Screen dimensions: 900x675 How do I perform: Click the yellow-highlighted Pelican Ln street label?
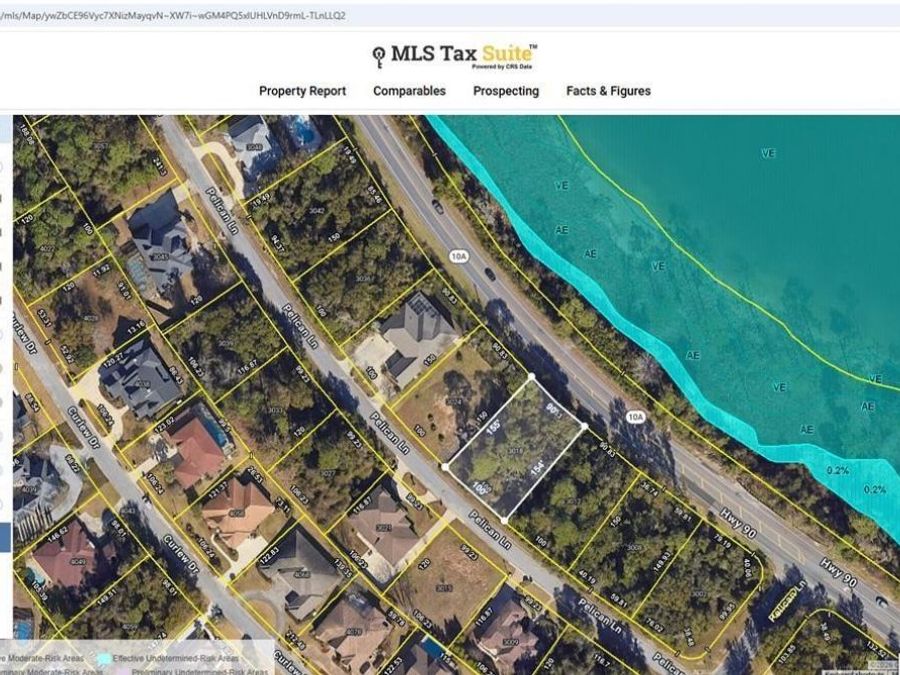pos(788,603)
